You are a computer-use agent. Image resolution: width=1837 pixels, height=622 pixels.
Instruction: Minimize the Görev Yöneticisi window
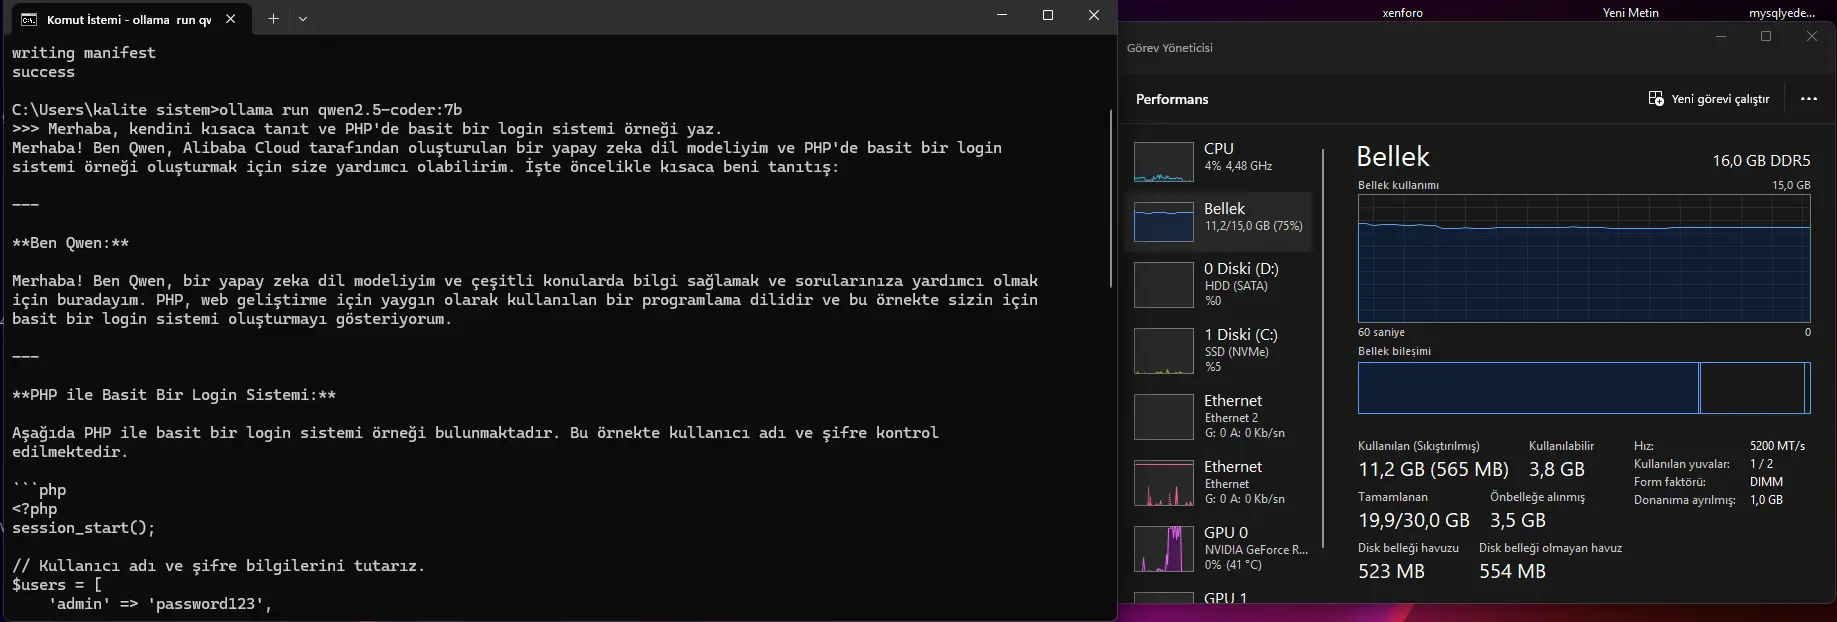(1721, 36)
